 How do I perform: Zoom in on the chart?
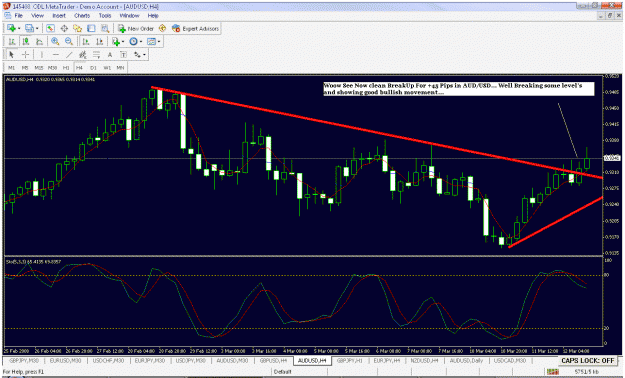pos(55,41)
